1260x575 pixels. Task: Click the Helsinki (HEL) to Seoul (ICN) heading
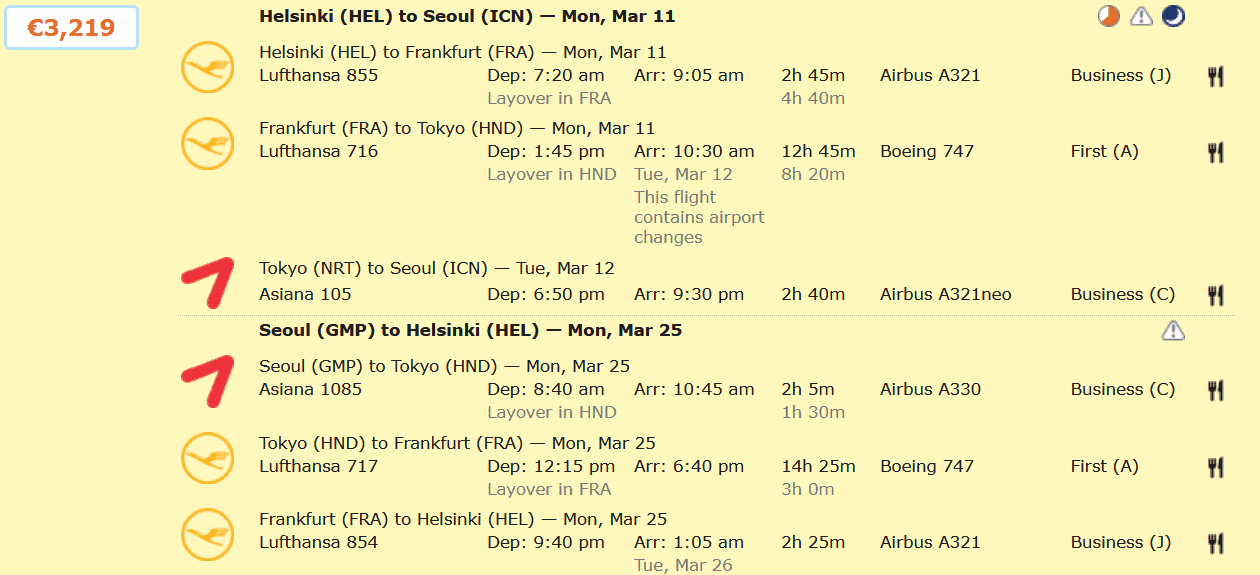tap(467, 16)
